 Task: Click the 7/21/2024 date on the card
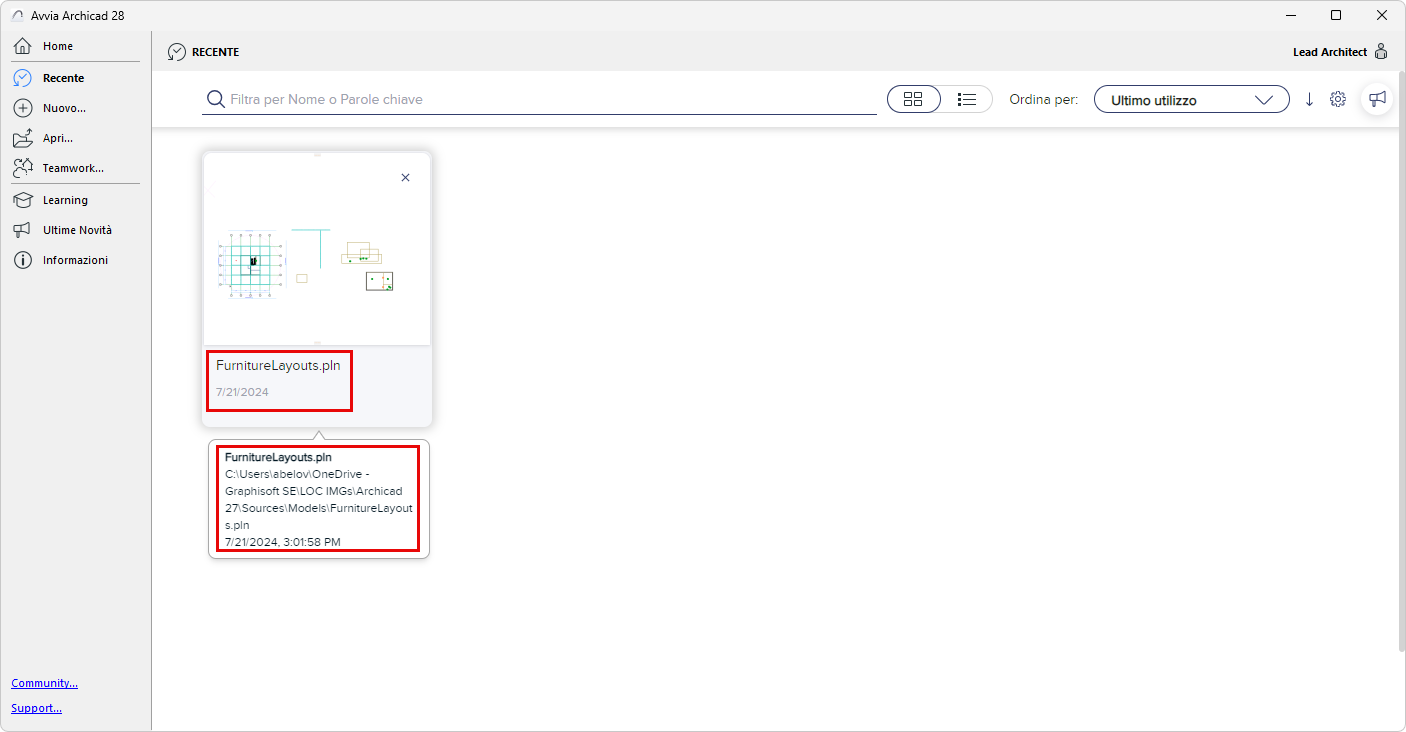click(242, 392)
